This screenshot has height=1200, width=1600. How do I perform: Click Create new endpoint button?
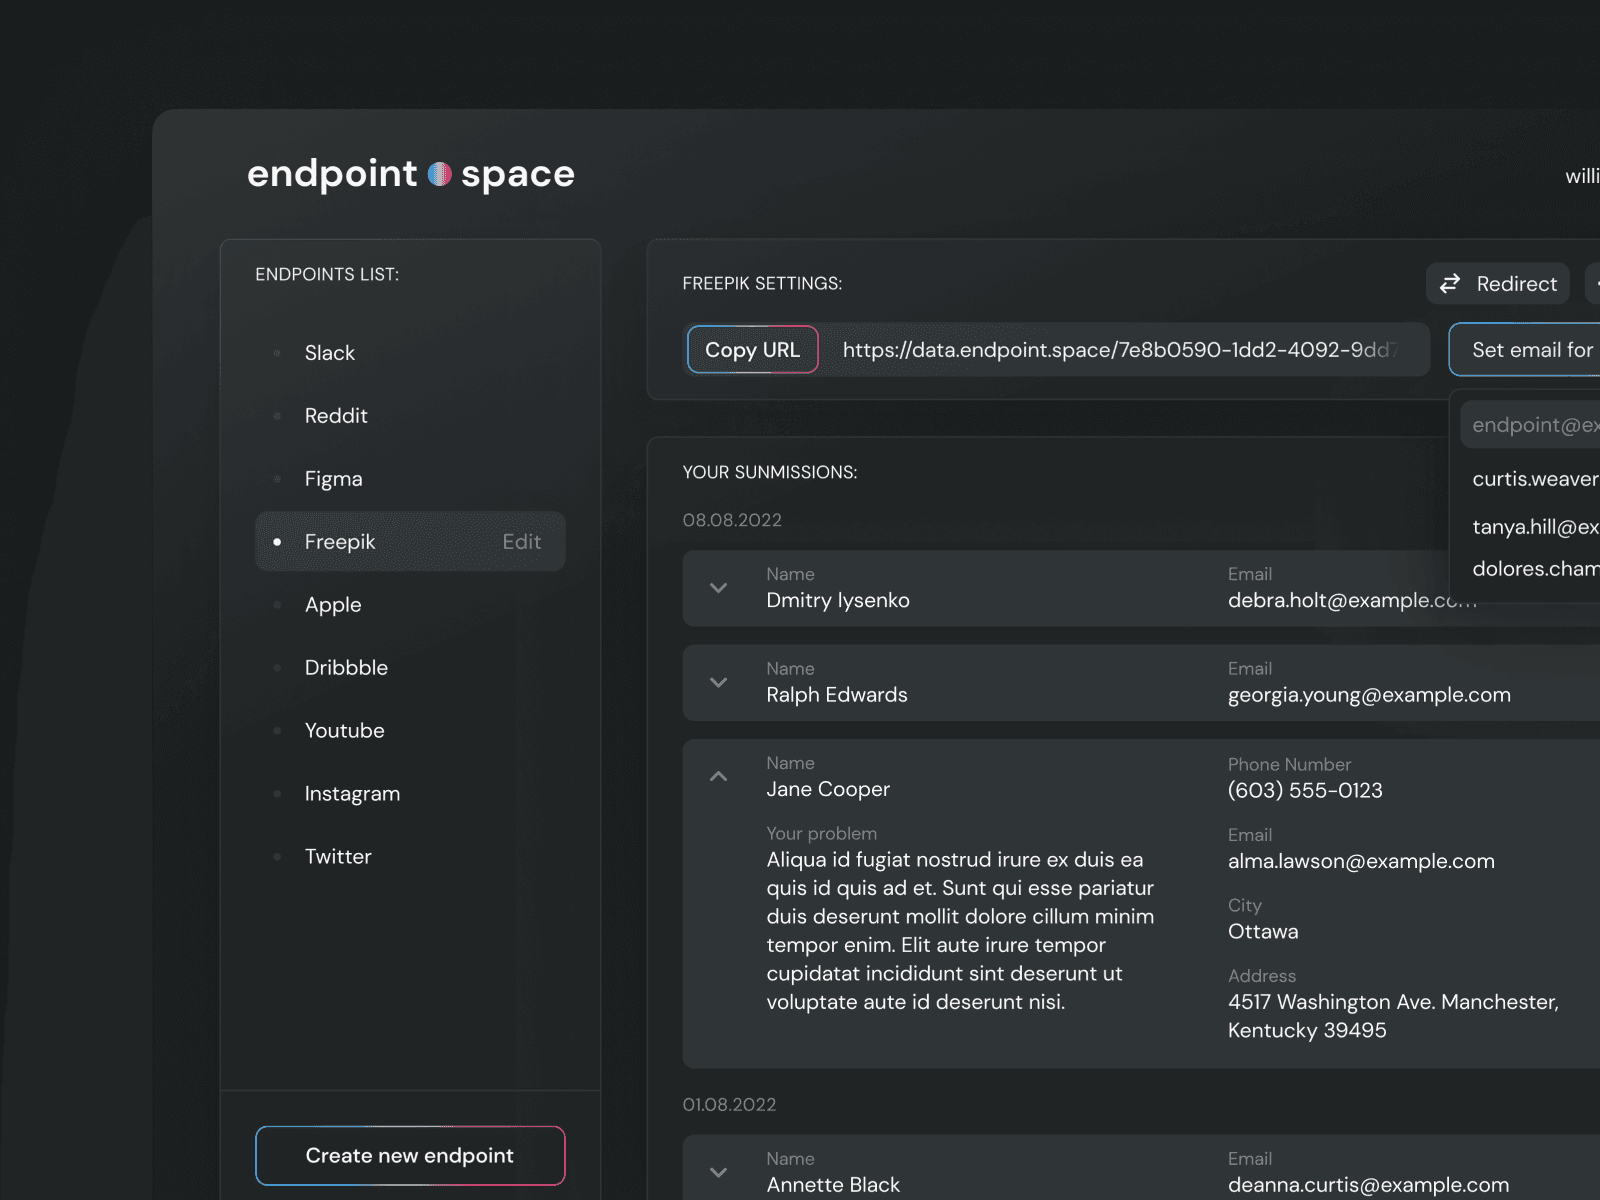click(410, 1156)
